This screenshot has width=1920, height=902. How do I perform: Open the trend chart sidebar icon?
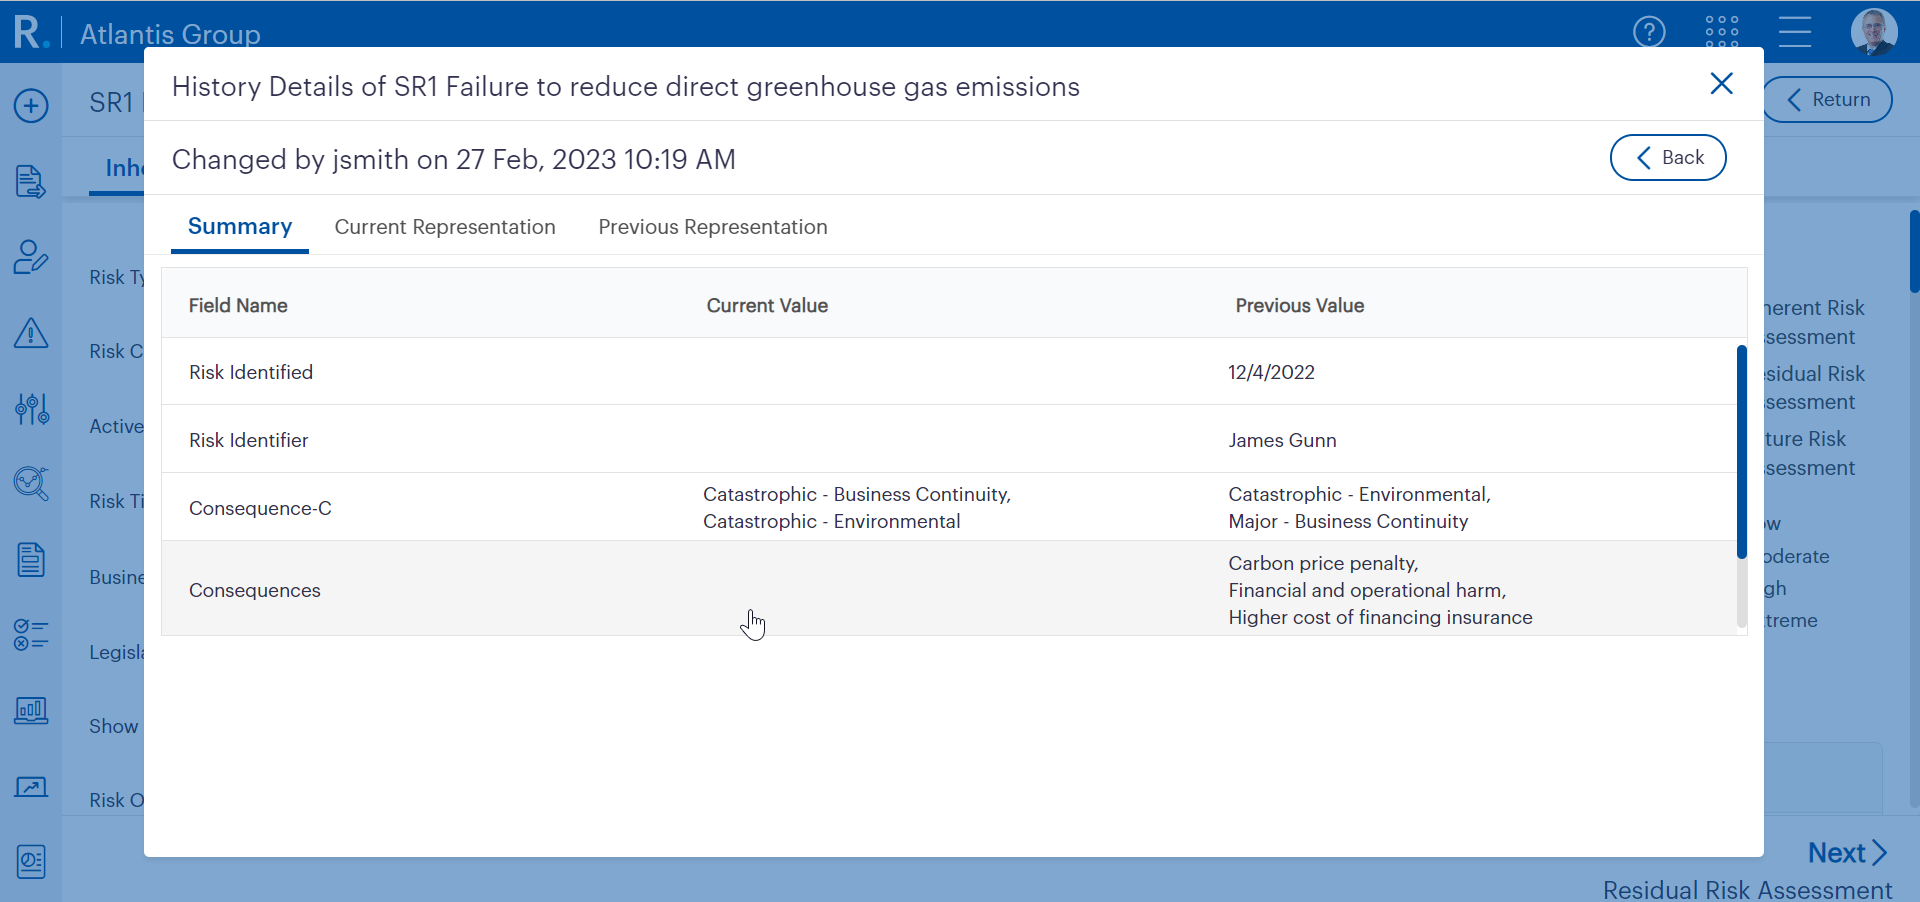(x=31, y=787)
